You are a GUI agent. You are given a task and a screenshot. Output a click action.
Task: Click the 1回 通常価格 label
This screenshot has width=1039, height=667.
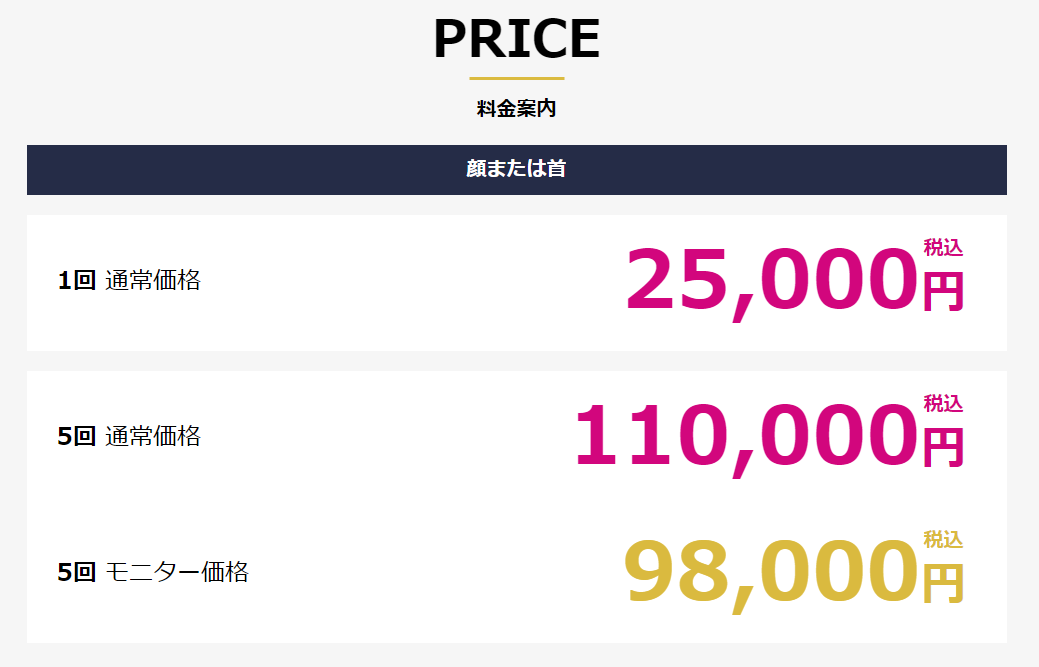point(129,281)
